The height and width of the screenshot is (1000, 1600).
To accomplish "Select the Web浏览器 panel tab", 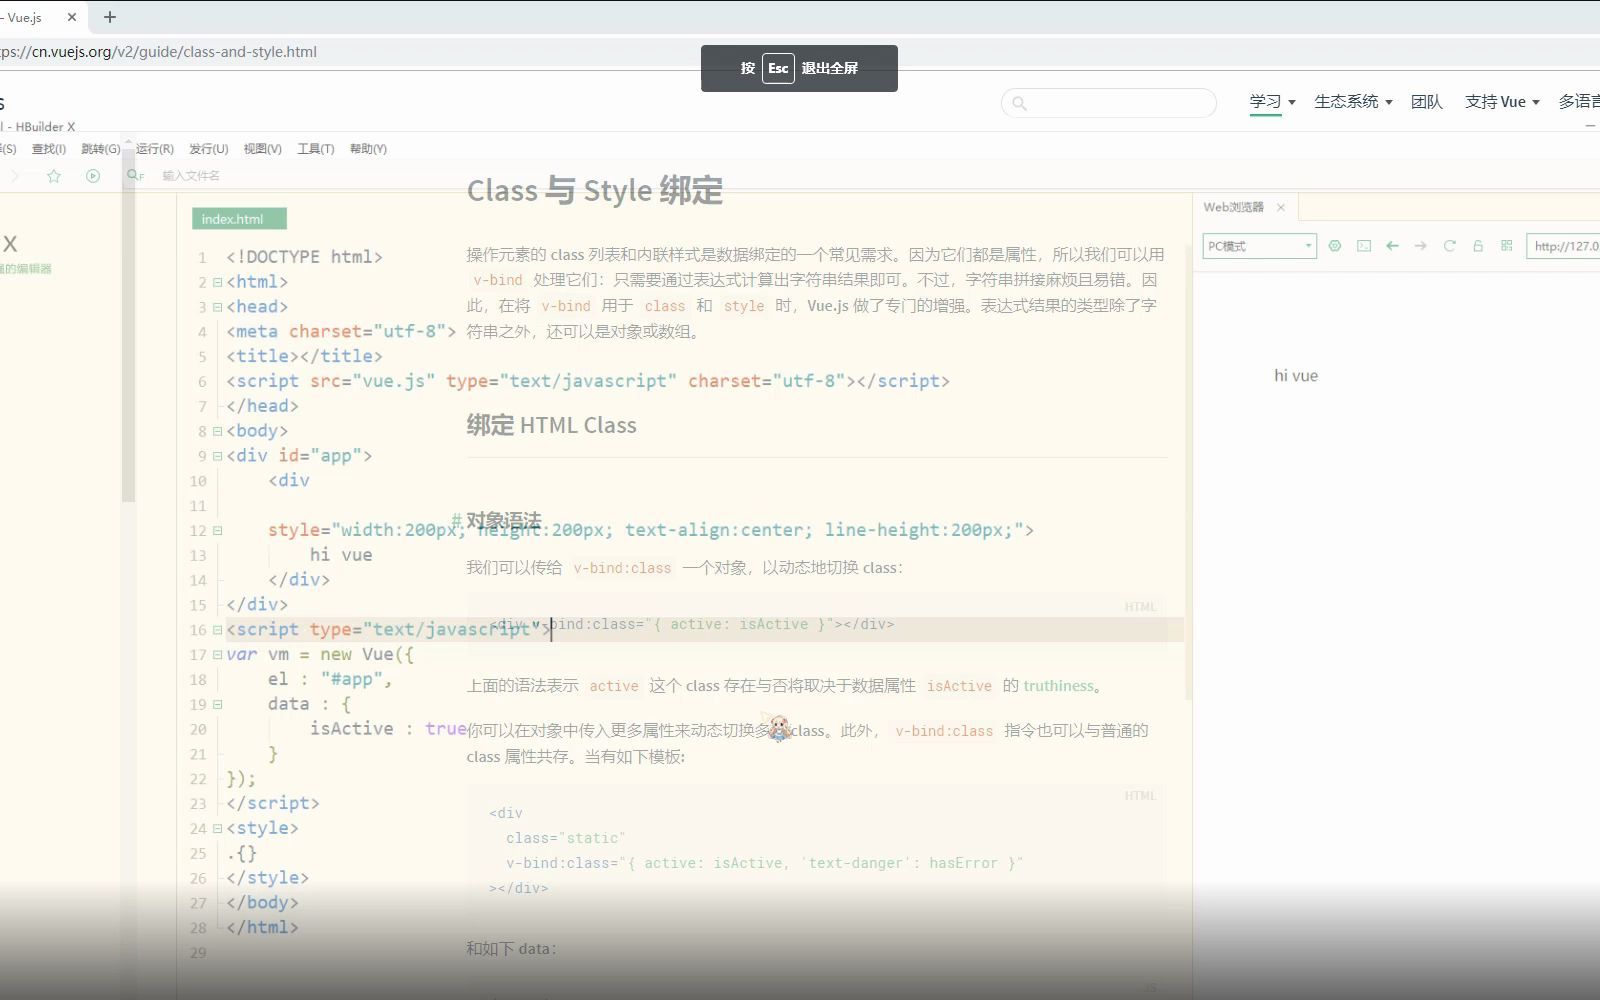I will tap(1233, 207).
